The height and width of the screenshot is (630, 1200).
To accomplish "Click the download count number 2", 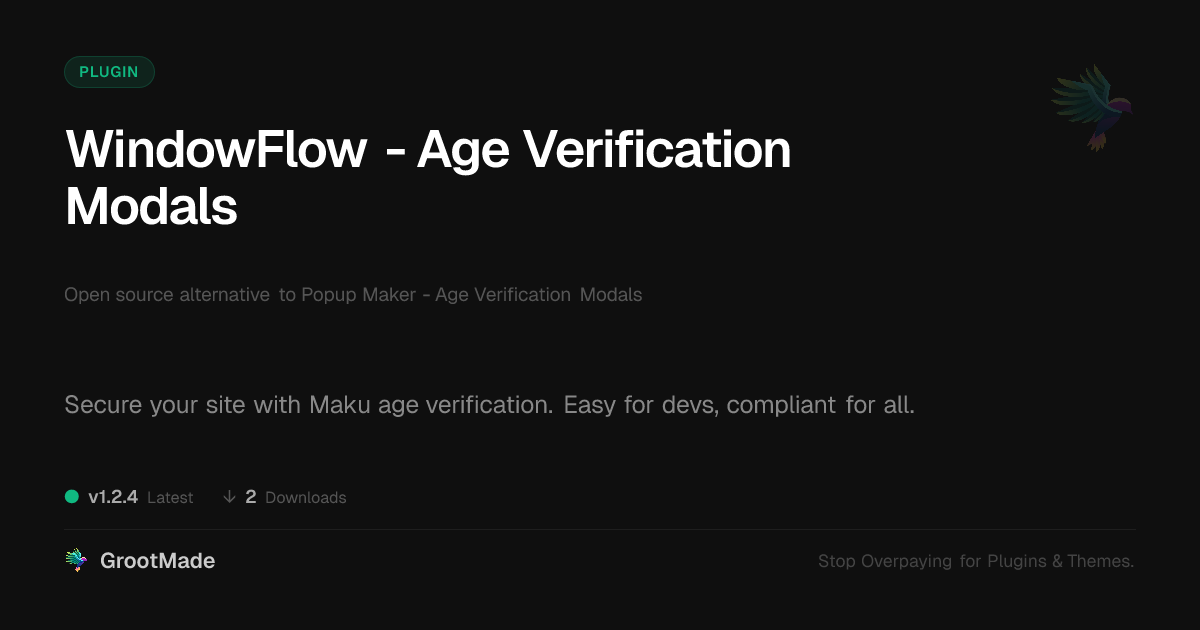I will coord(251,497).
